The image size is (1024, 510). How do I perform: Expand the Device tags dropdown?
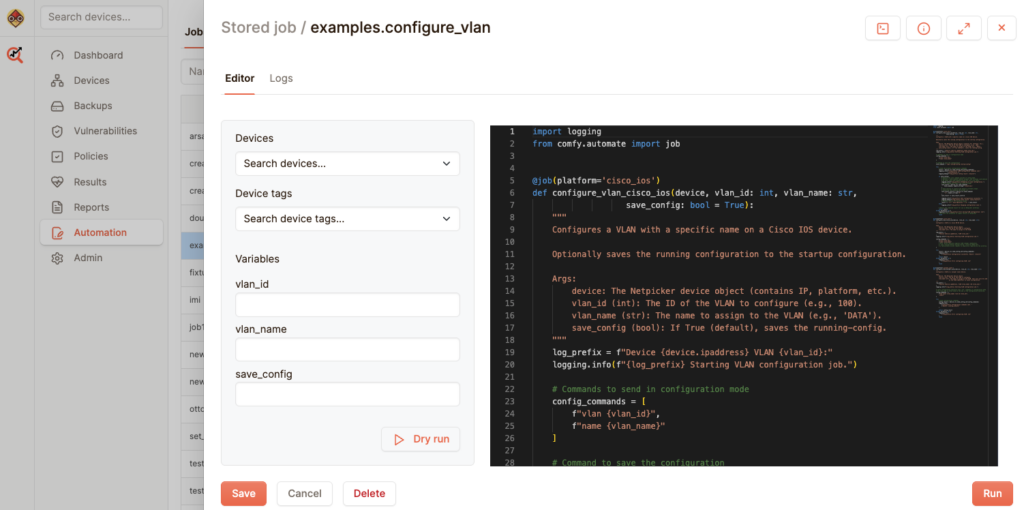(347, 218)
